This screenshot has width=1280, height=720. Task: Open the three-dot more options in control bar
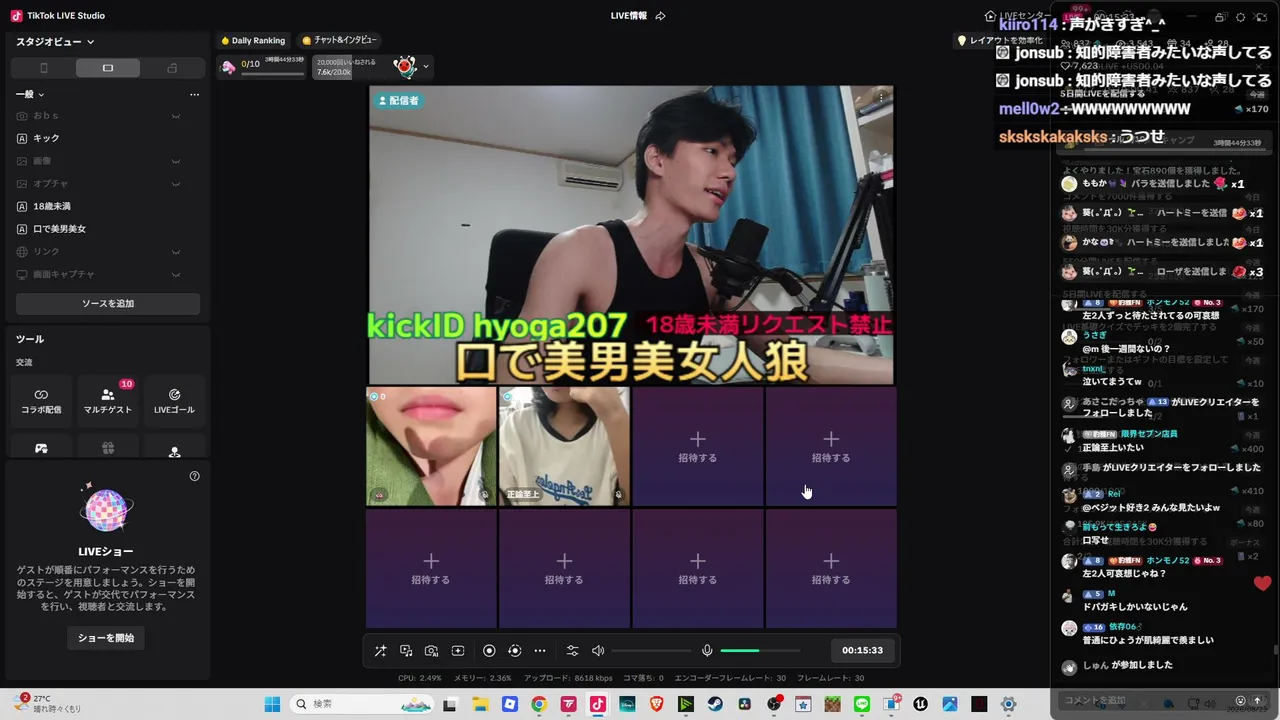pyautogui.click(x=540, y=651)
